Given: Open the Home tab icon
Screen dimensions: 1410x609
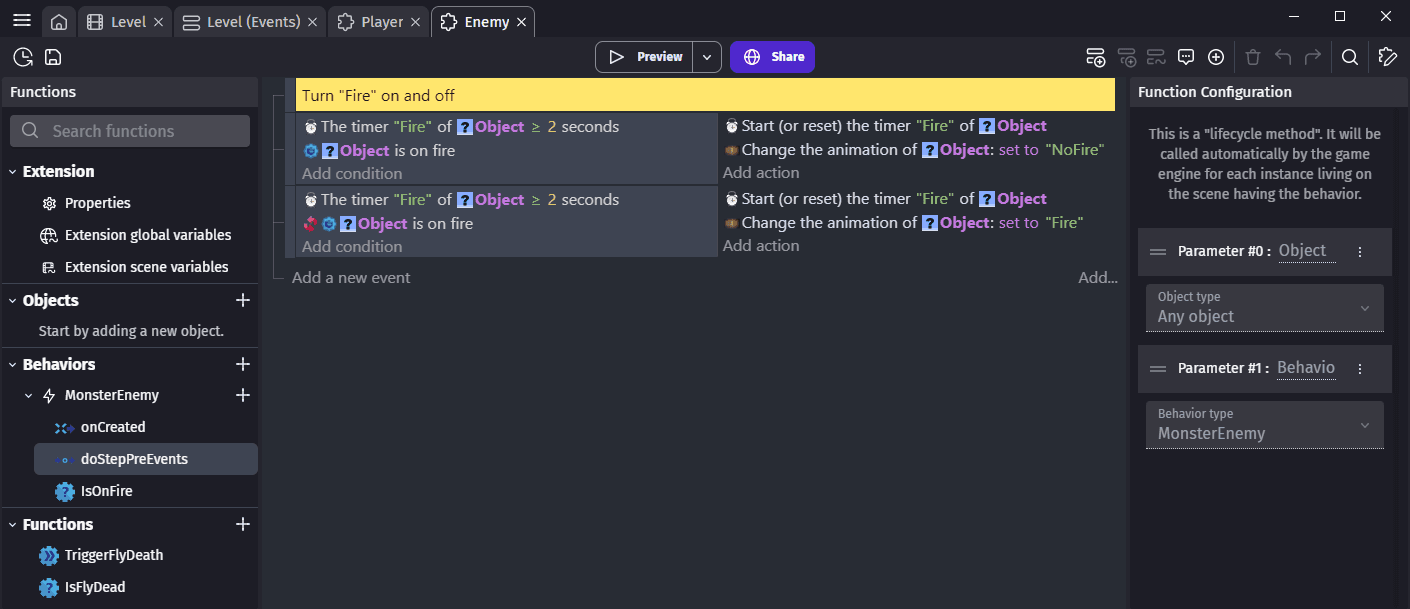Looking at the screenshot, I should [59, 22].
